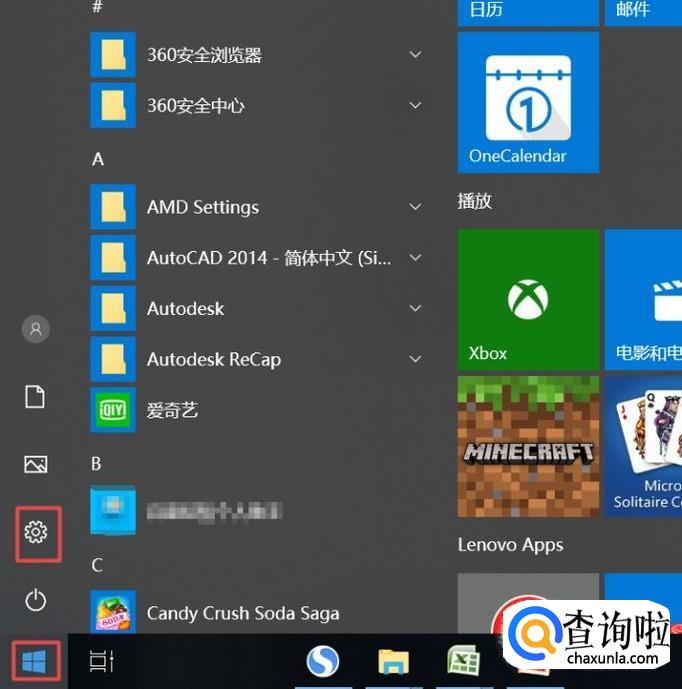
Task: Expand the AutoCAD 2014 chevron
Action: pyautogui.click(x=415, y=257)
